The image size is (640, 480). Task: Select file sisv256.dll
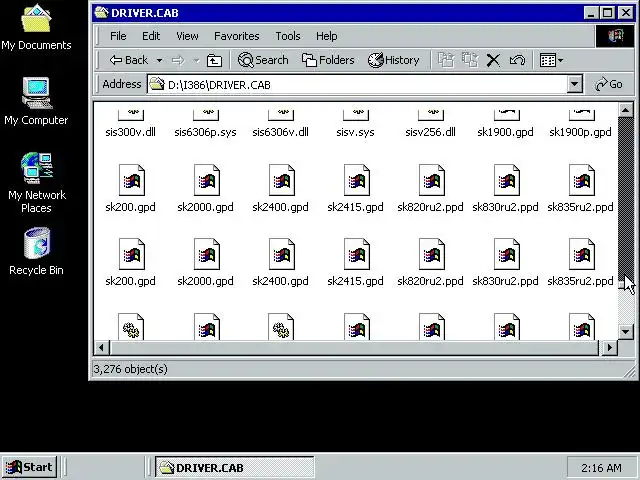tap(430, 124)
